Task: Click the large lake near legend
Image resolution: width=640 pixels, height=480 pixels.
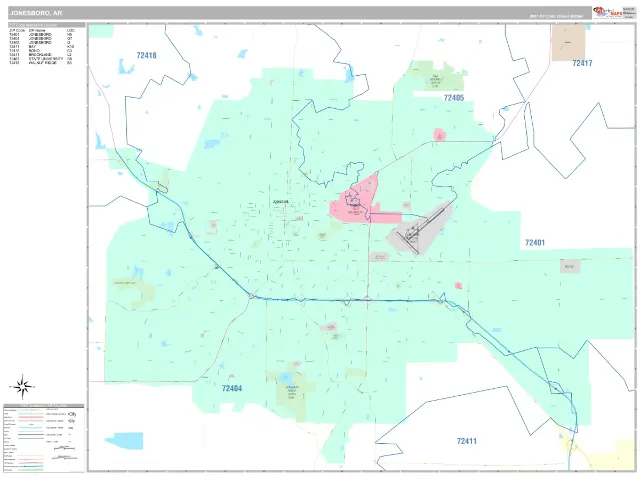Action: tap(124, 441)
